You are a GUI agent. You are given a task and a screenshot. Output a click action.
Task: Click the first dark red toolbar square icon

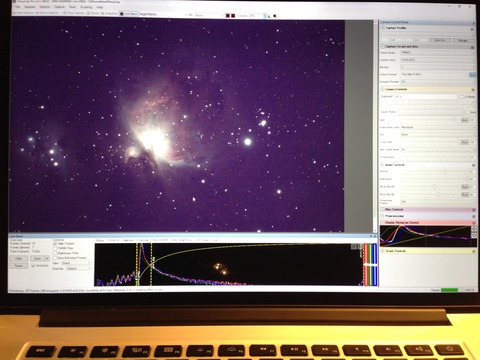(228, 16)
